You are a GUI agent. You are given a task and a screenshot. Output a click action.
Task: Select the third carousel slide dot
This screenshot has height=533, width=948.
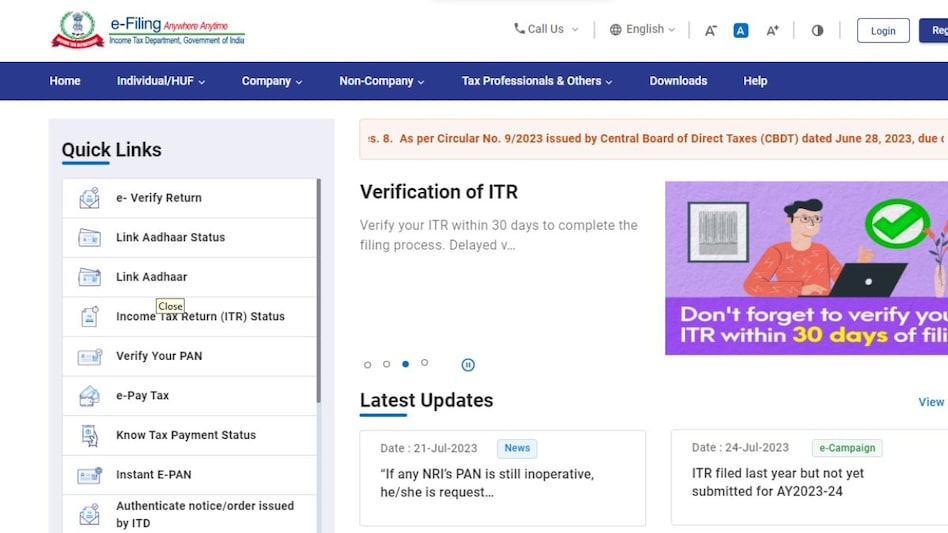(x=406, y=364)
